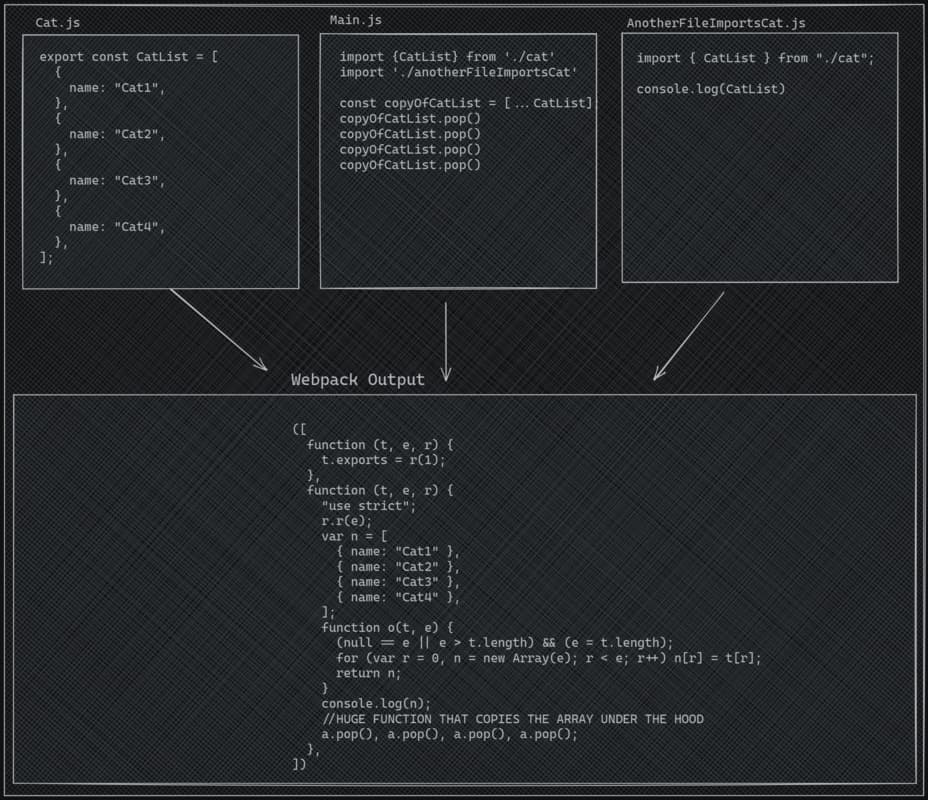This screenshot has width=928, height=800.
Task: Click the vertical arrow below the Main.js box
Action: (445, 342)
